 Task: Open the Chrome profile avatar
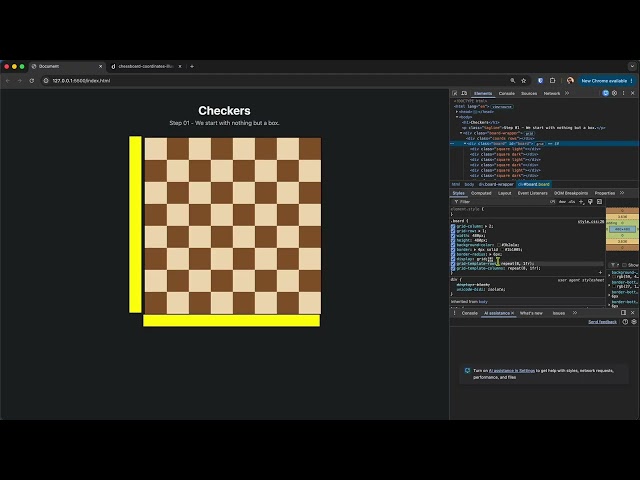coord(570,81)
